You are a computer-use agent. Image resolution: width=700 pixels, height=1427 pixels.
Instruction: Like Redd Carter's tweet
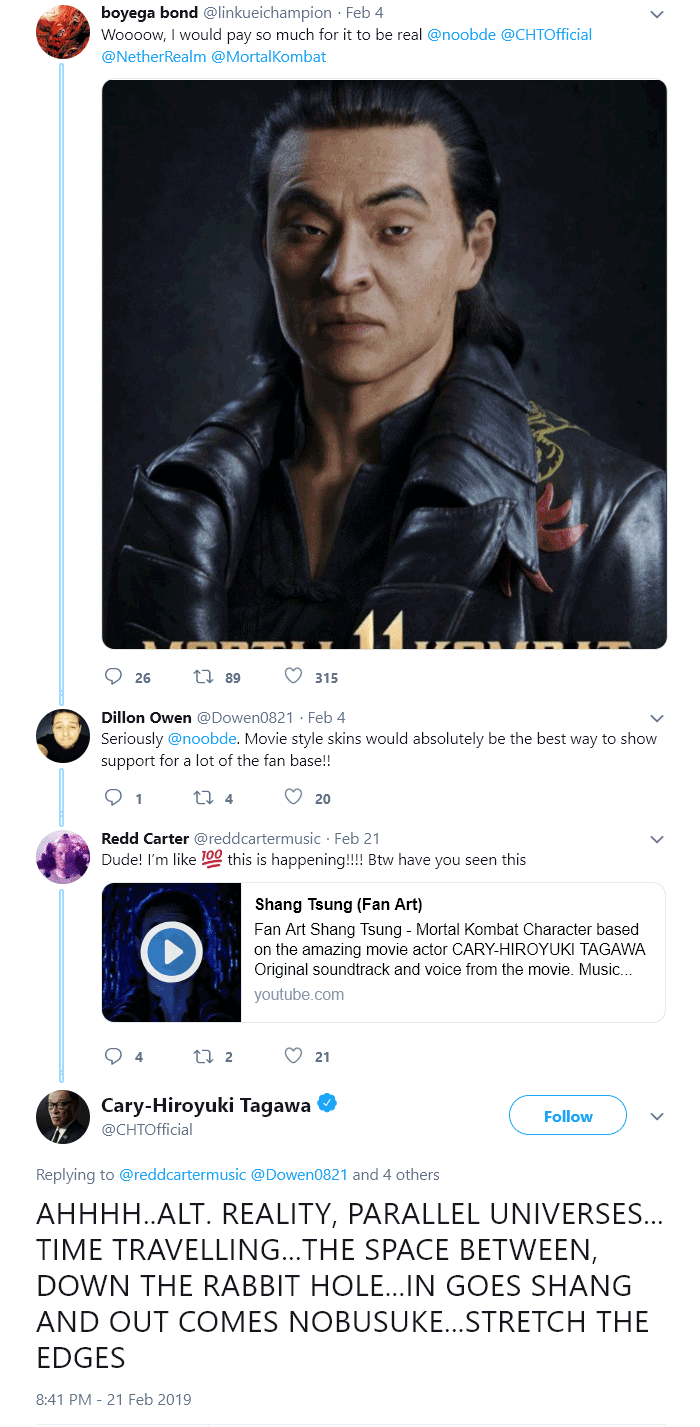point(292,1056)
